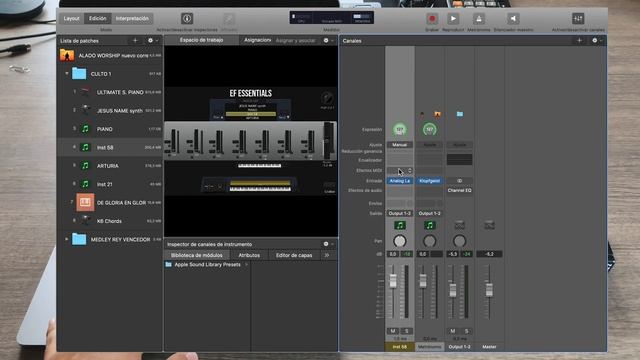640x360 pixels.
Task: Click the orange DE GLORIA EN GLORIA patch icon
Action: (85, 202)
